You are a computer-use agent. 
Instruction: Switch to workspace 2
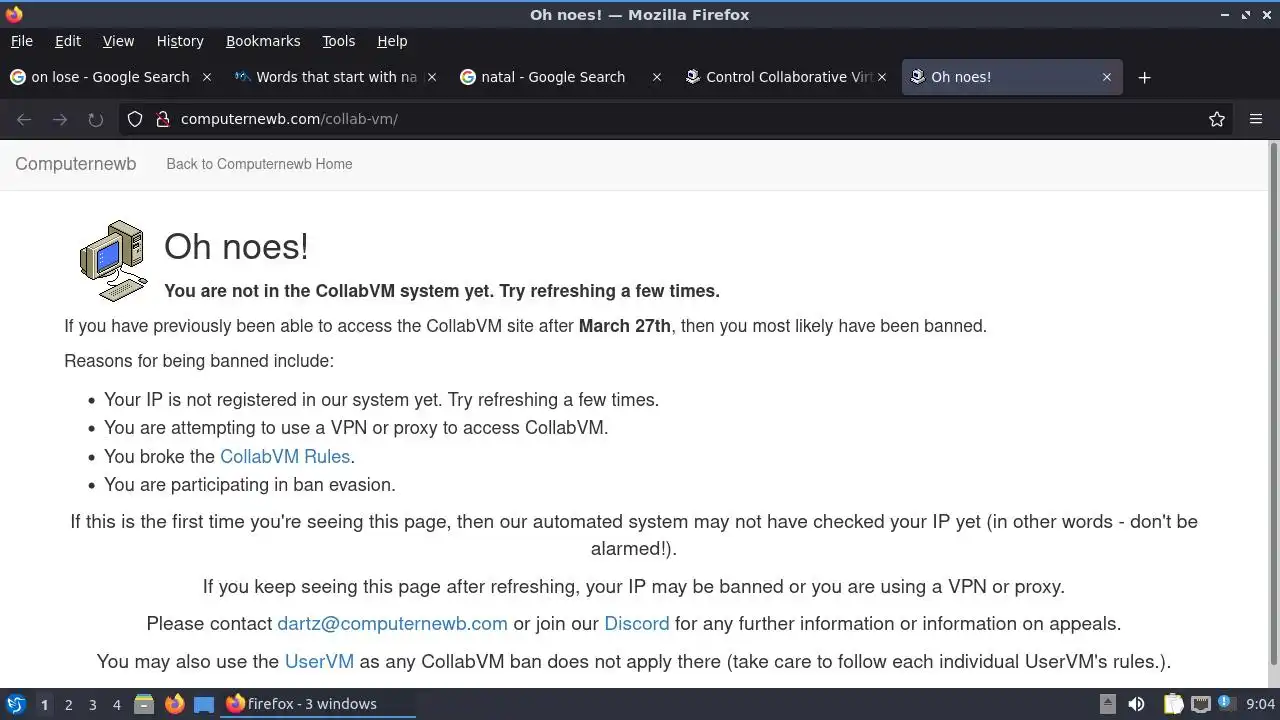[68, 704]
